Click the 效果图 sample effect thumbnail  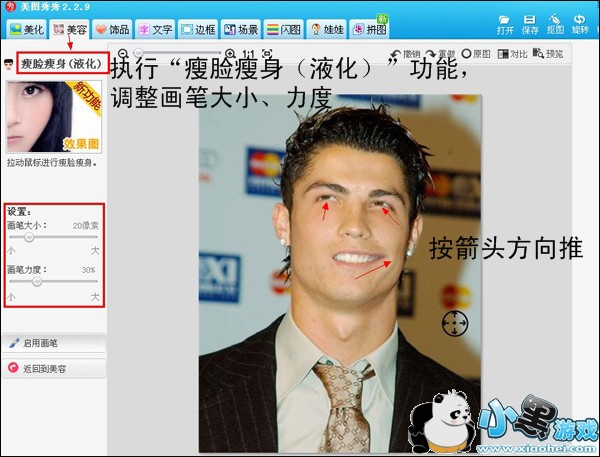[x=55, y=116]
